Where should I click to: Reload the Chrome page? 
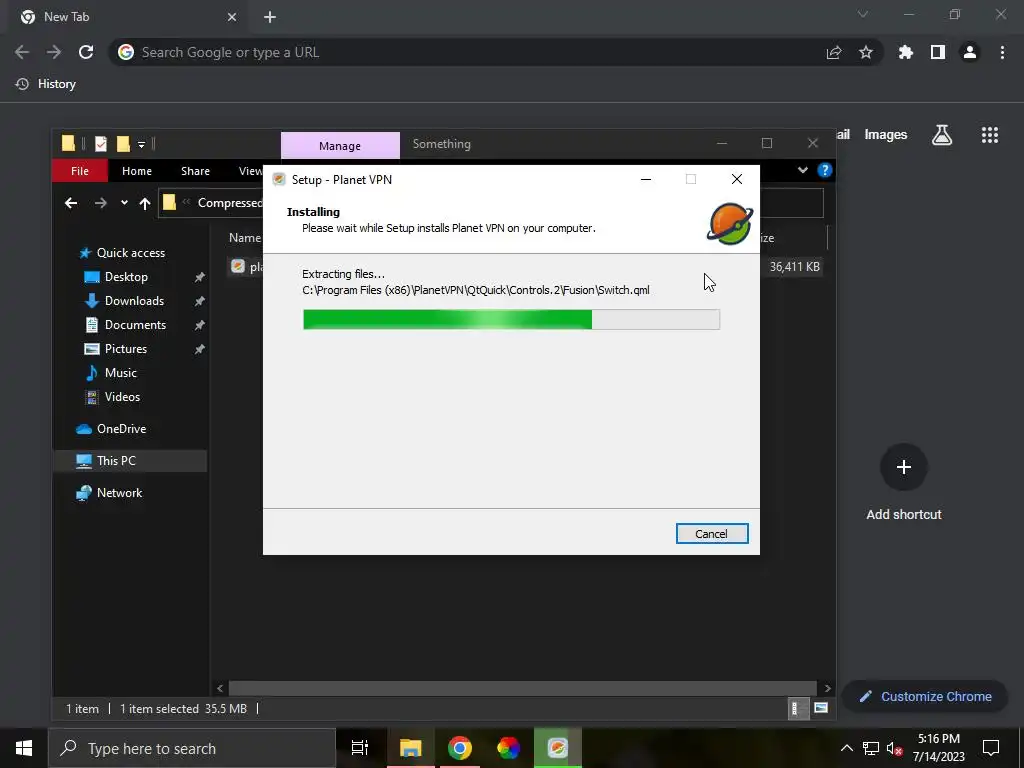(86, 52)
